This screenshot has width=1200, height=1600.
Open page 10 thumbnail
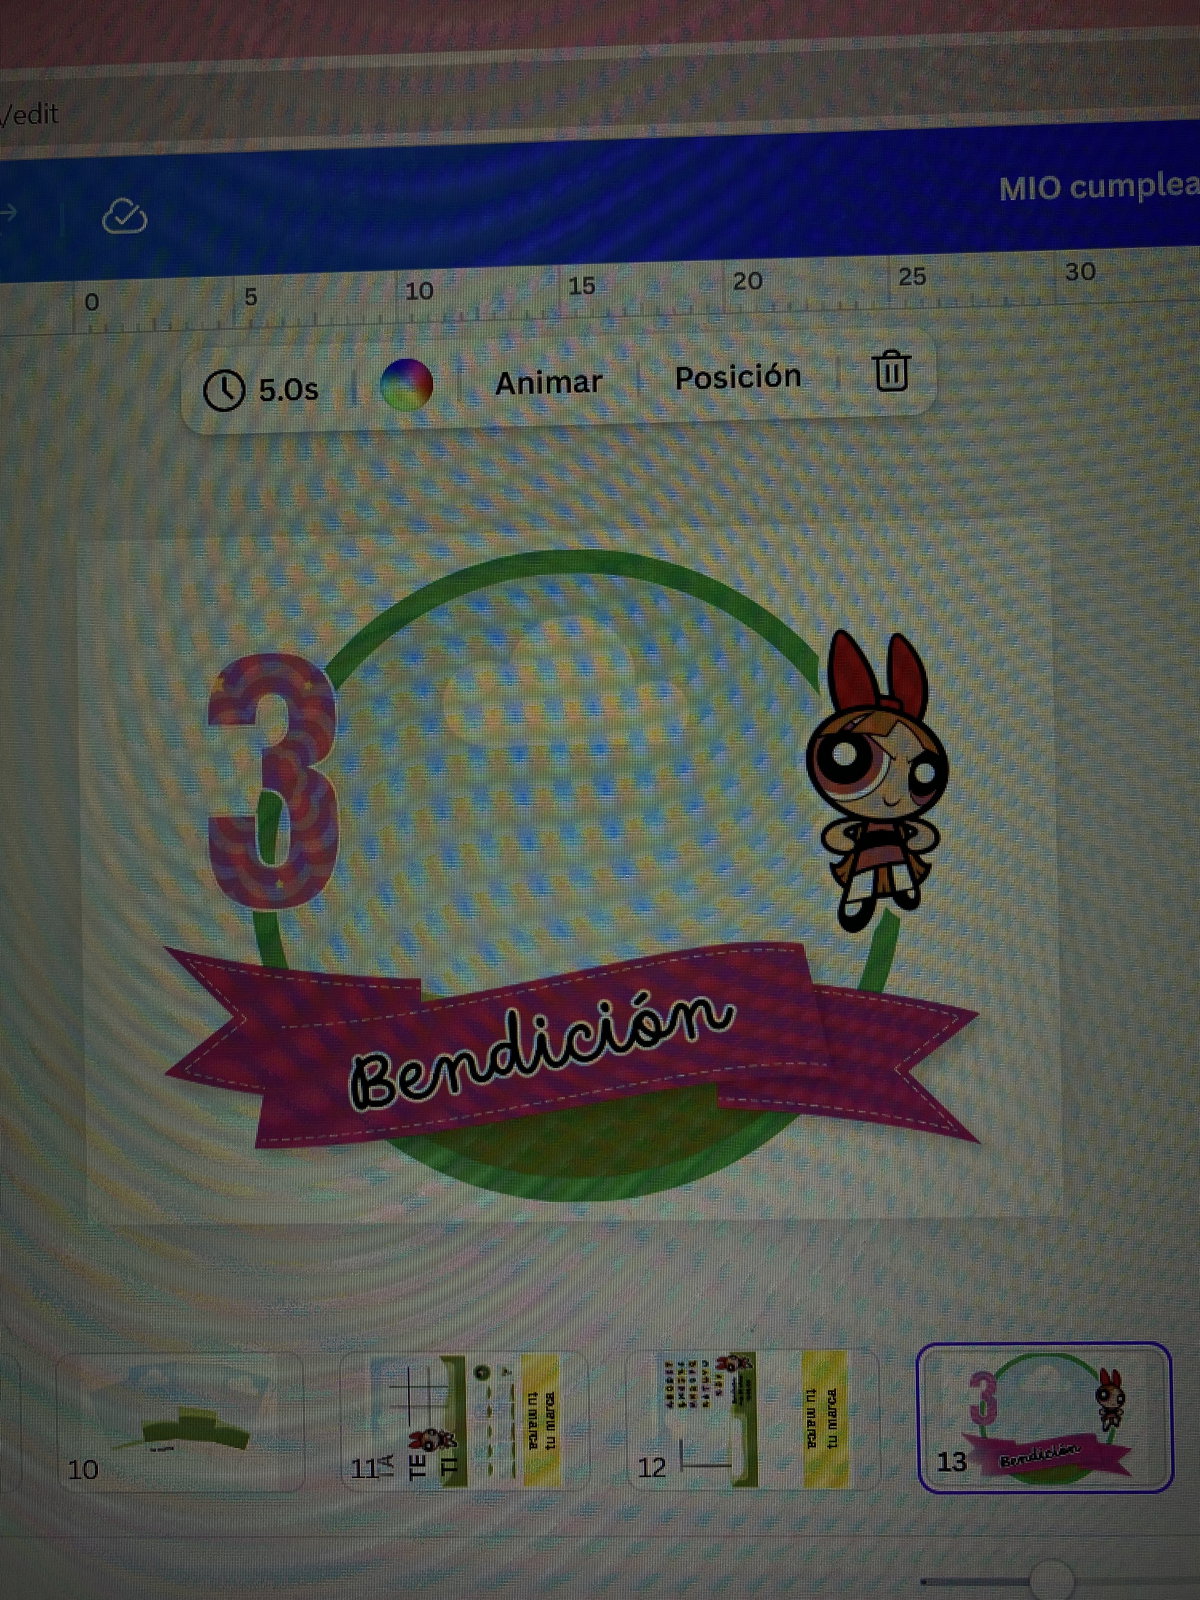tap(180, 1420)
